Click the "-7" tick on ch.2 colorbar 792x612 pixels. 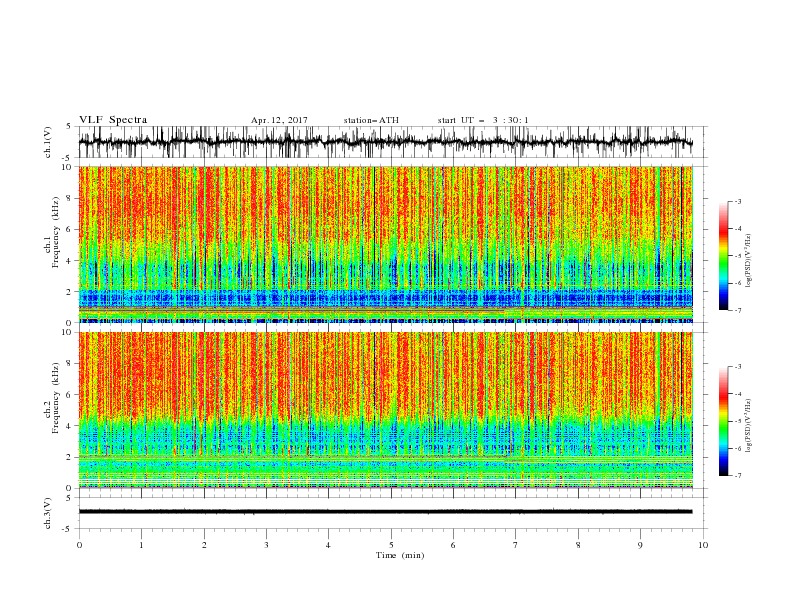tap(738, 475)
